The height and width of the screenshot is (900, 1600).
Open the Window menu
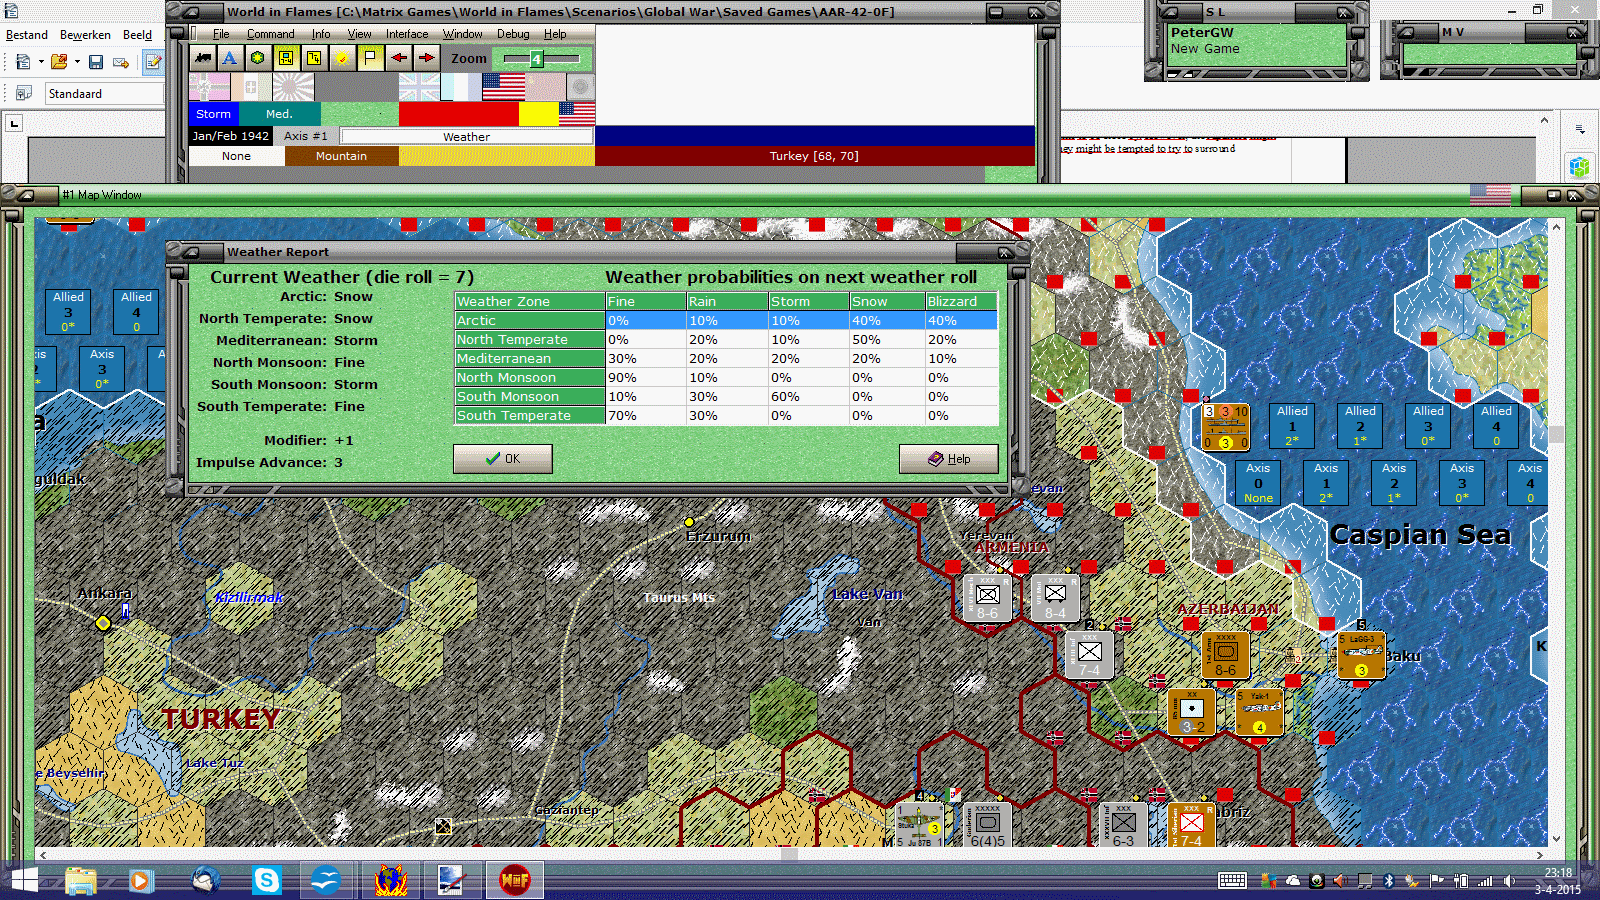(x=463, y=34)
